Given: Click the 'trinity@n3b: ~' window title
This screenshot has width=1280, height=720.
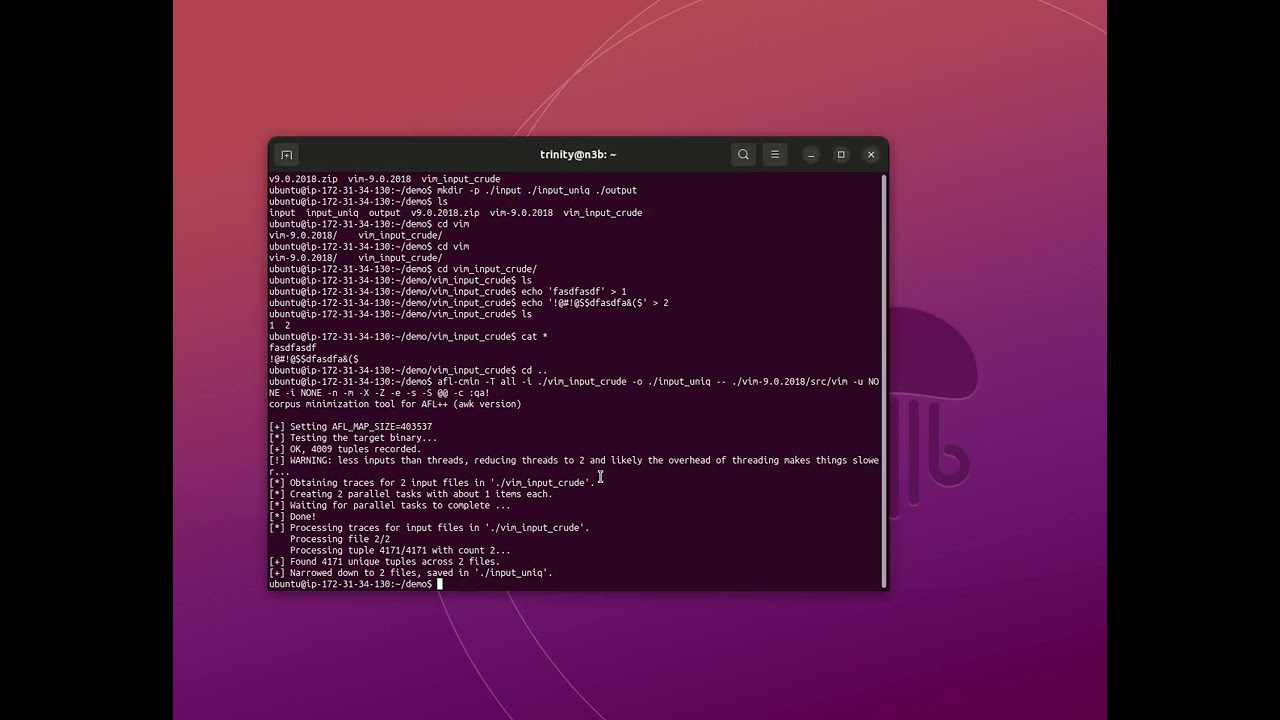Looking at the screenshot, I should [578, 155].
